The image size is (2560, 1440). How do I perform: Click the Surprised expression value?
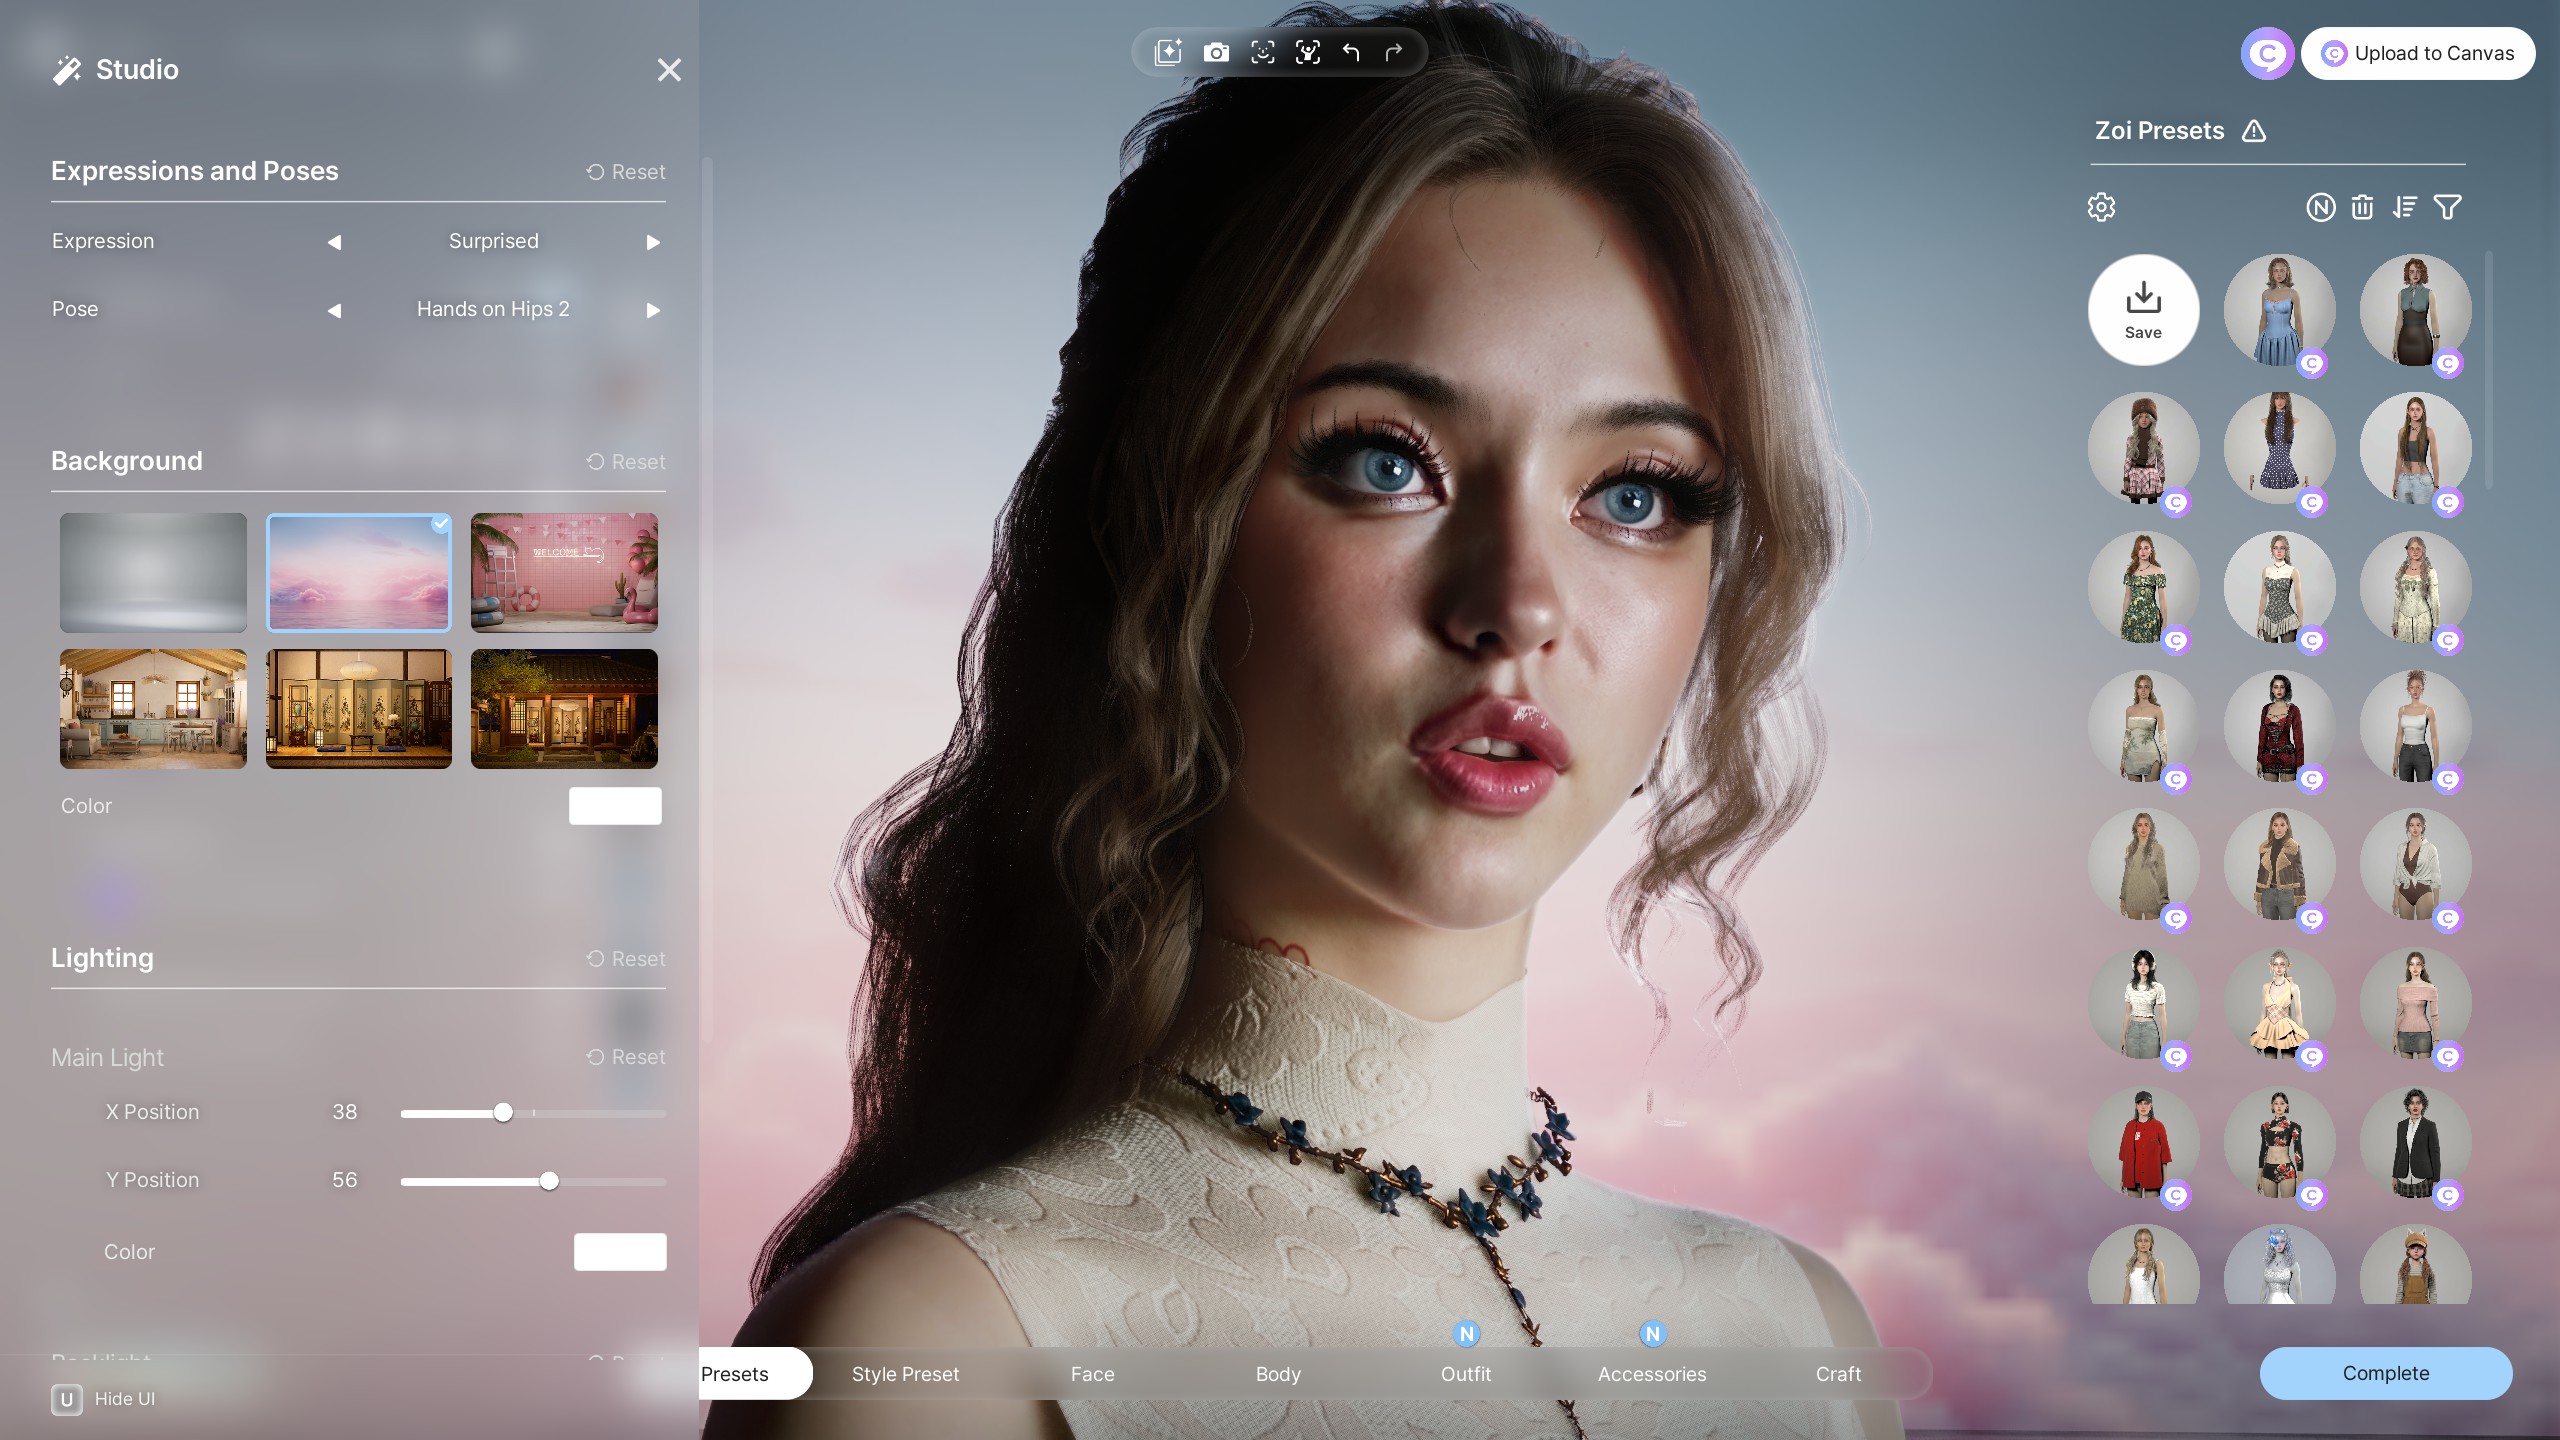point(493,242)
